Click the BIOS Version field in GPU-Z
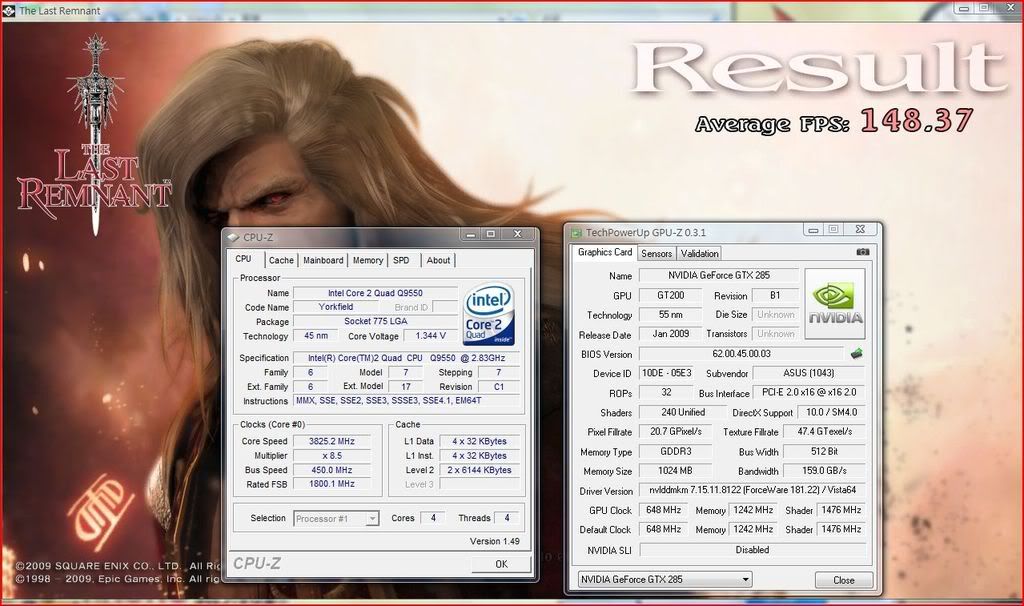The width and height of the screenshot is (1024, 606). (x=740, y=354)
